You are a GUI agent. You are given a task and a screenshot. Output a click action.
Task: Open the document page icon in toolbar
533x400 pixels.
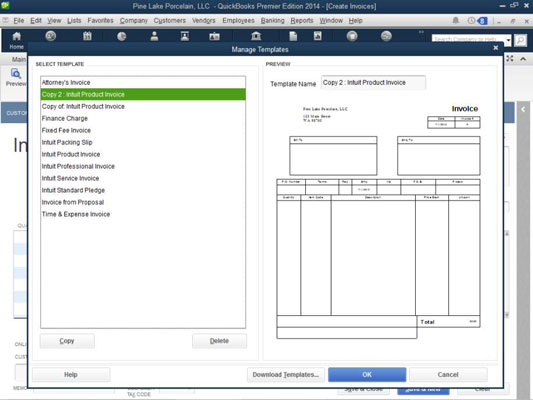point(293,36)
